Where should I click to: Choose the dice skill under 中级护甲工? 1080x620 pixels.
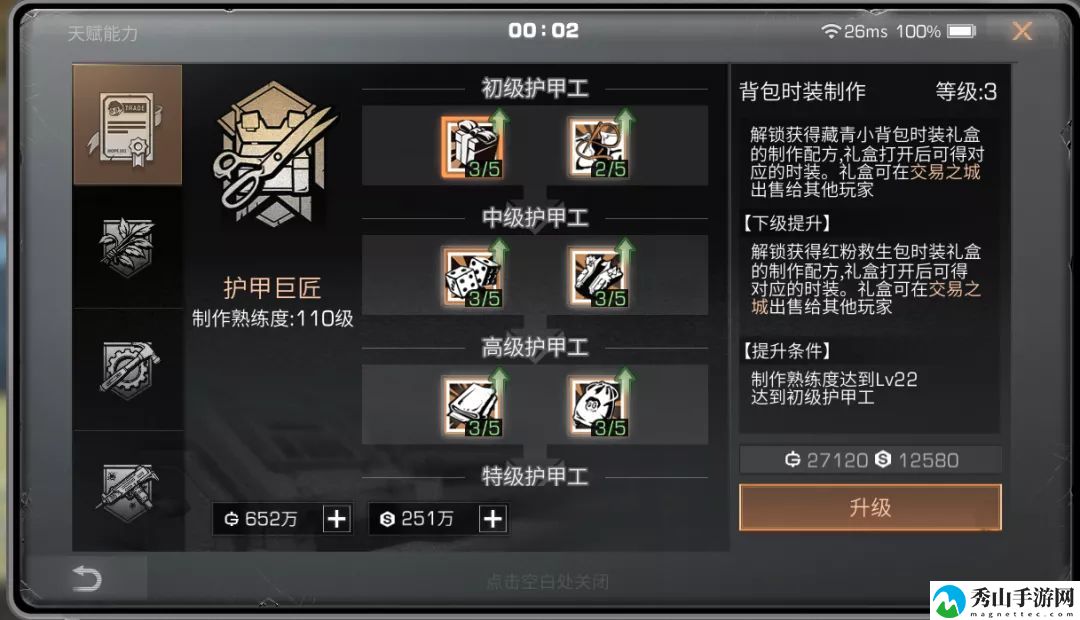point(472,276)
